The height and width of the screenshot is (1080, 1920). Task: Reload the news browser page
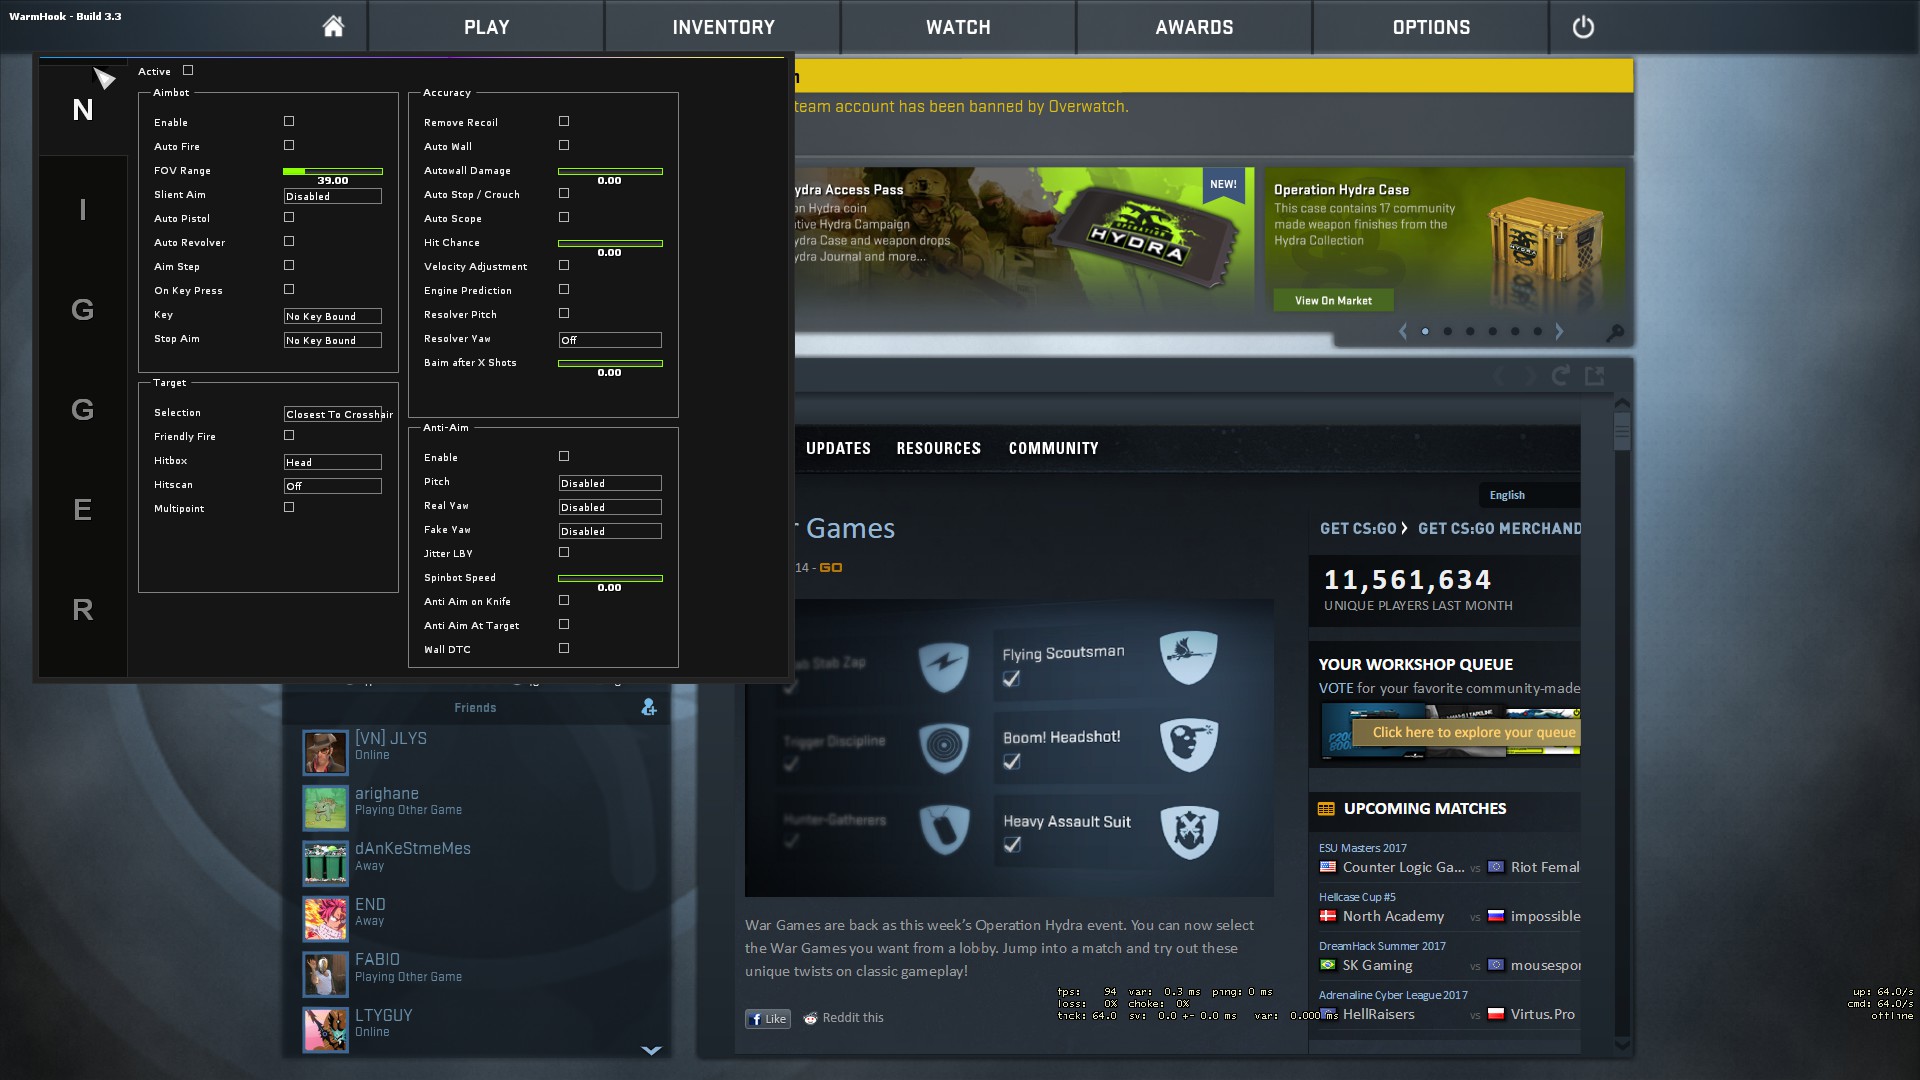tap(1560, 376)
